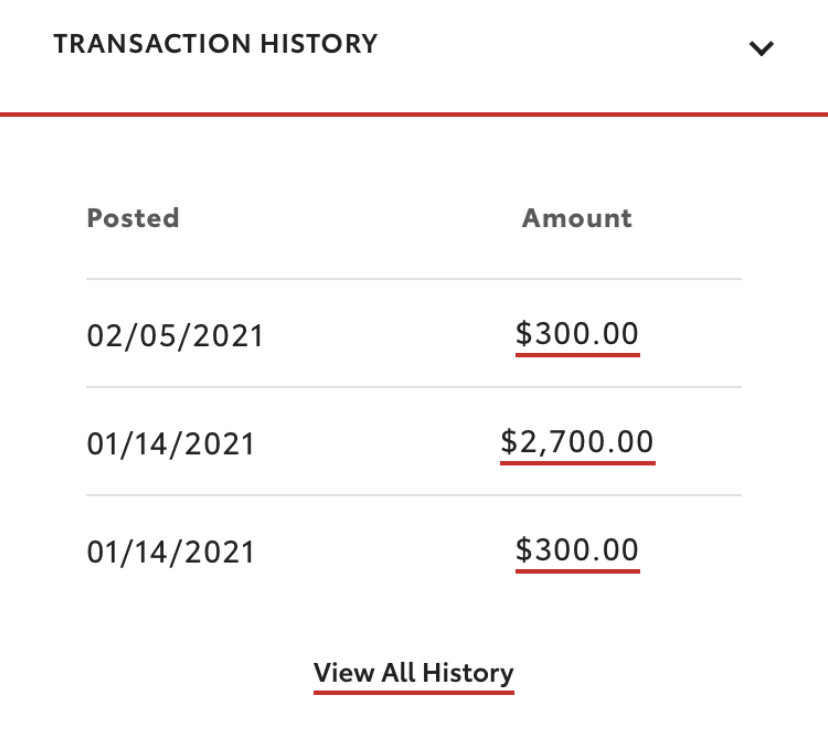Open the $300.00 payment posted 02/05/2021
The height and width of the screenshot is (734, 828).
click(577, 334)
